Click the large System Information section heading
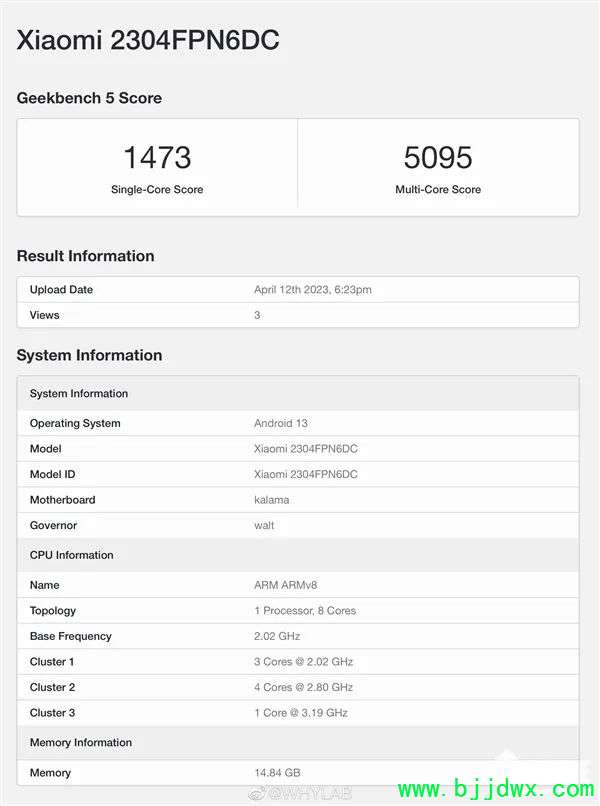600x806 pixels. pos(89,355)
